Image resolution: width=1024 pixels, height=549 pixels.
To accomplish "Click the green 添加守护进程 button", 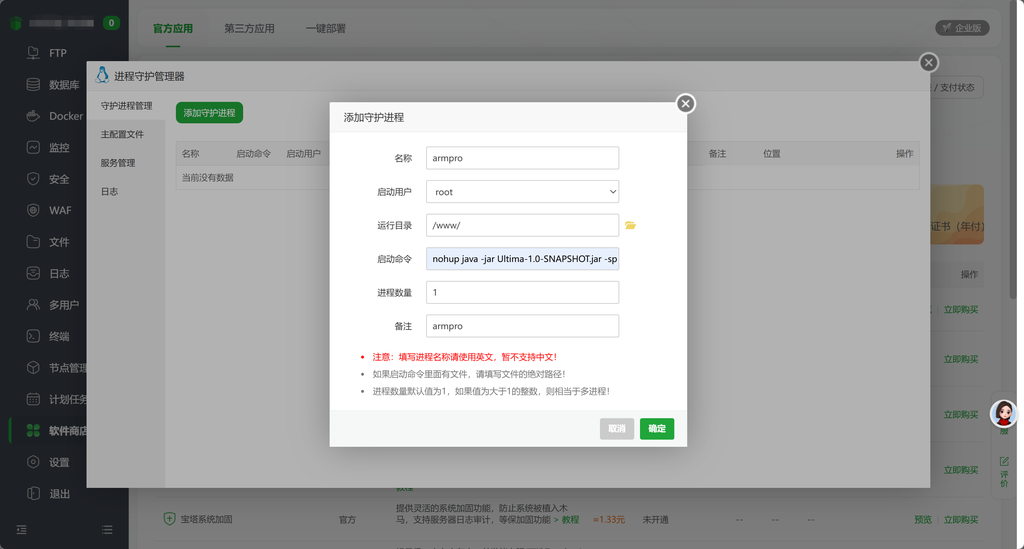I will 209,113.
